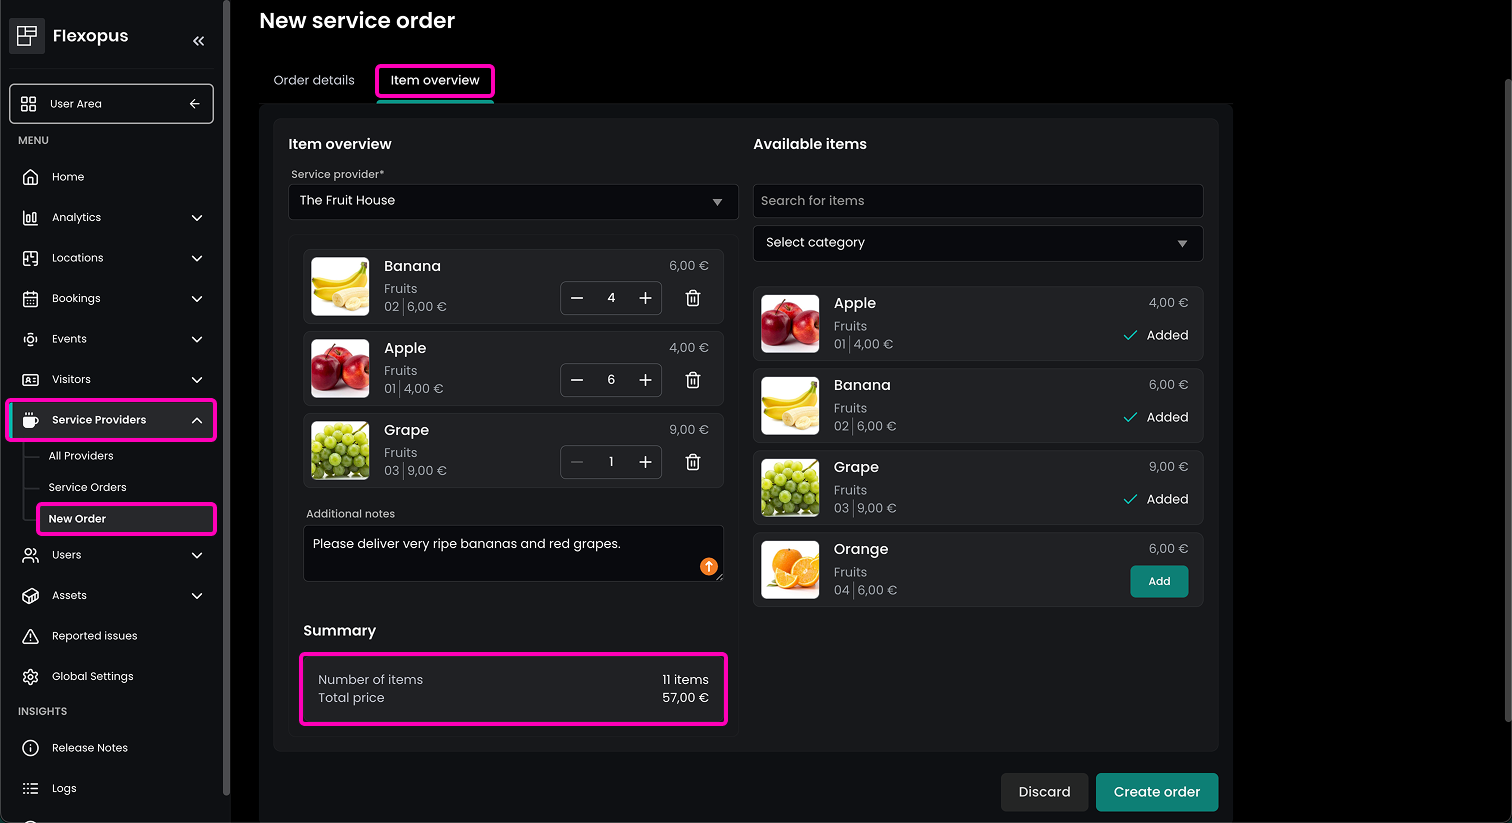This screenshot has height=823, width=1512.
Task: Click the orange arrow icon in notes
Action: tap(709, 566)
